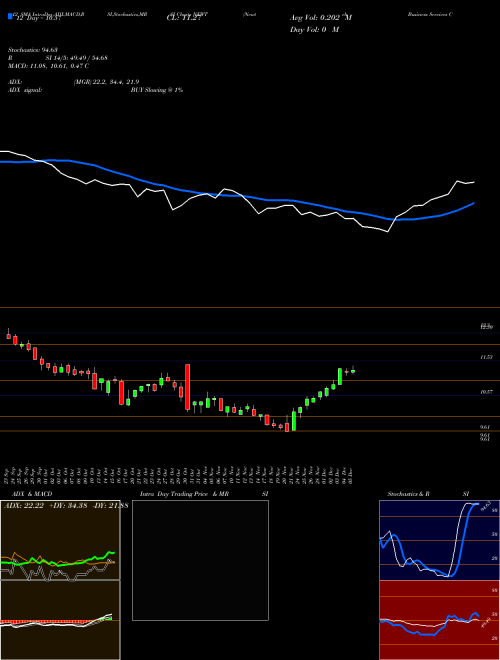Click the 94.68 label on Stochastics chart
500x660 pixels.
(487, 504)
